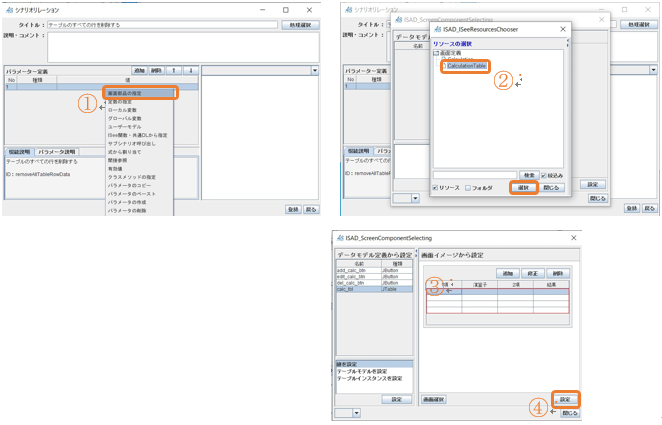
Task: Choose パラメータの削除 from the context menu
Action: click(x=139, y=211)
